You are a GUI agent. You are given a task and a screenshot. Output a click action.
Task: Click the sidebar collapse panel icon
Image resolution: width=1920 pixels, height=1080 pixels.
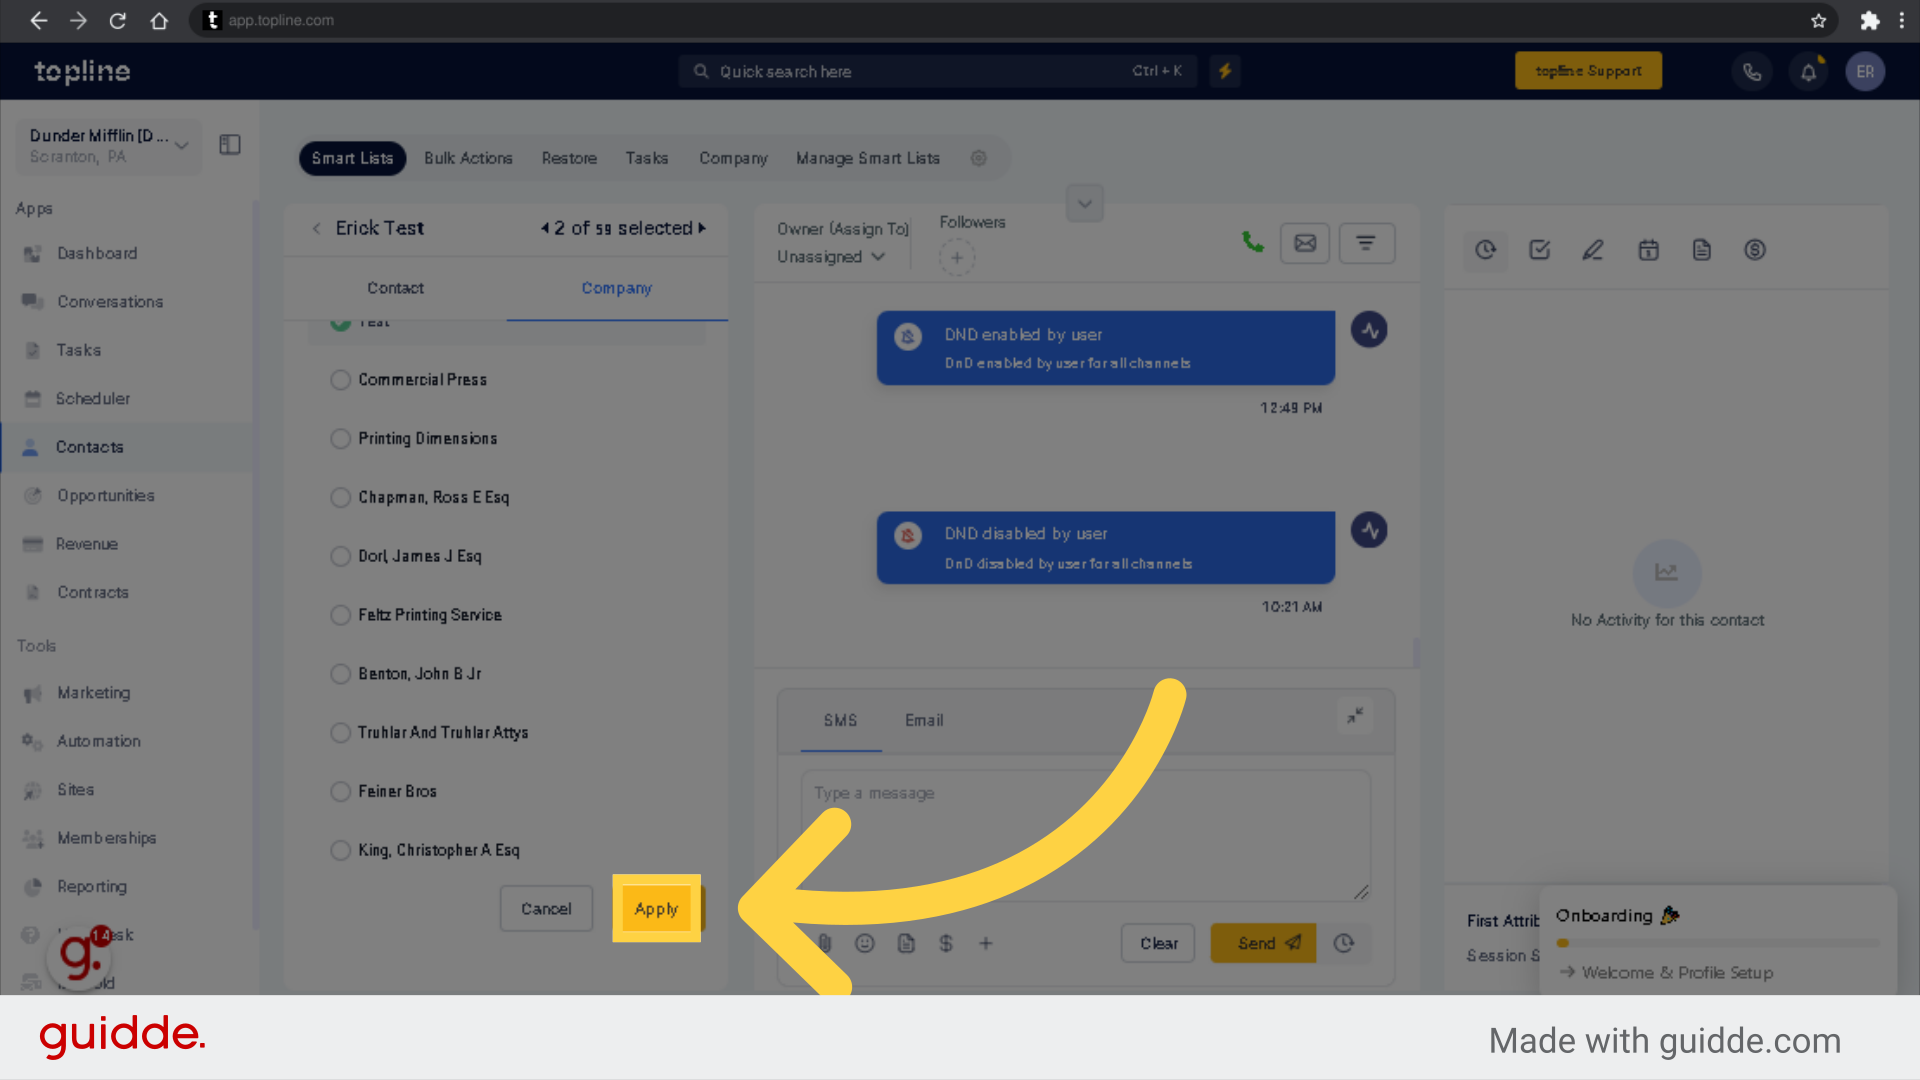tap(230, 145)
